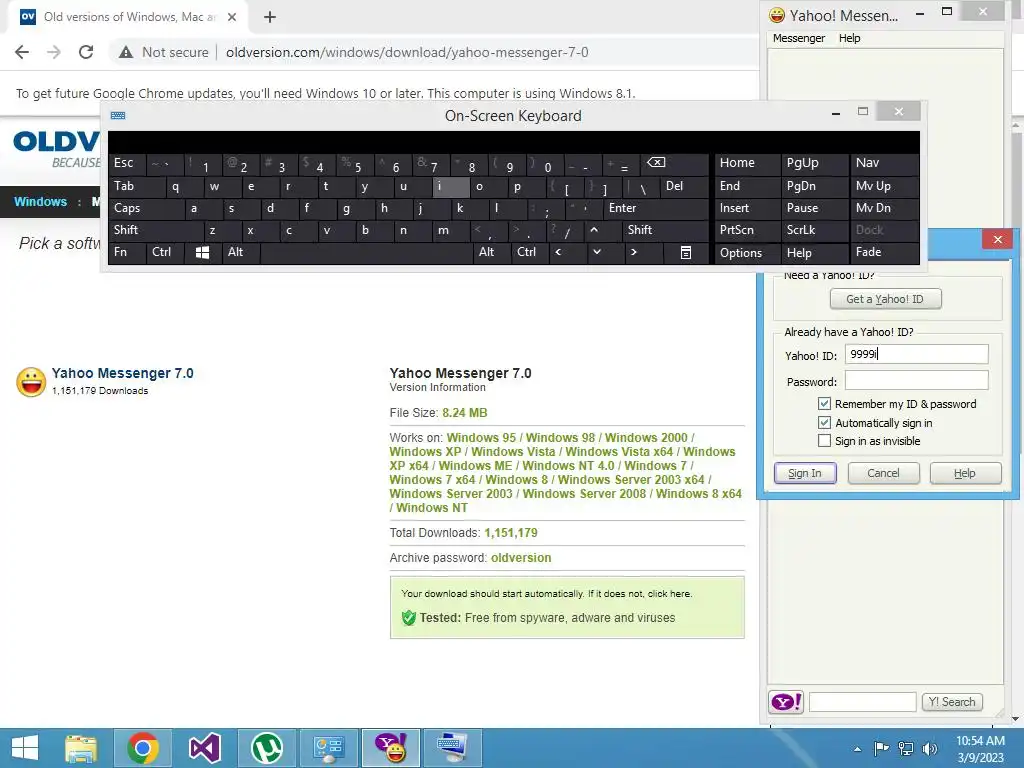
Task: Open Visual Studio from taskbar
Action: [x=204, y=748]
